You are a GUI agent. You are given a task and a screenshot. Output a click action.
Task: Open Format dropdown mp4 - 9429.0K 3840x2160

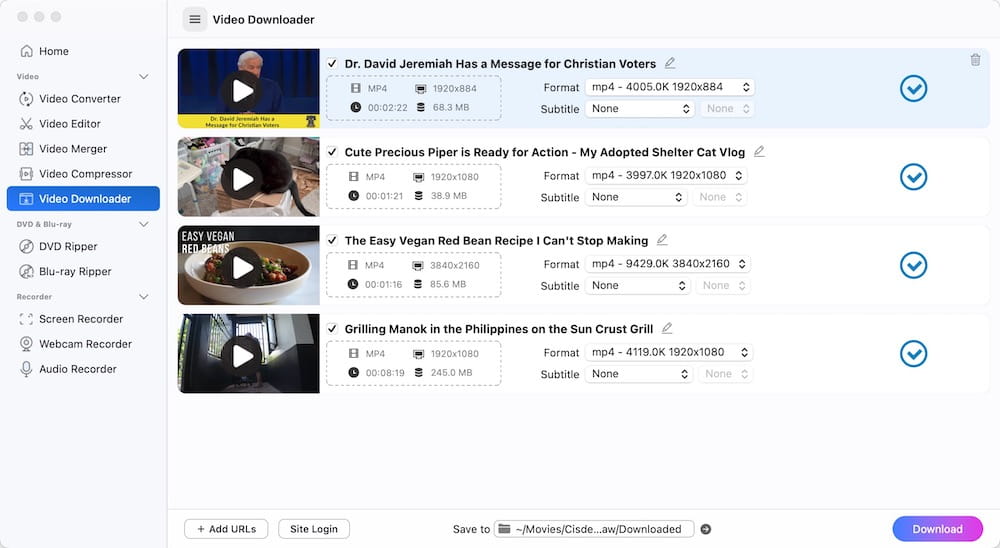click(668, 263)
